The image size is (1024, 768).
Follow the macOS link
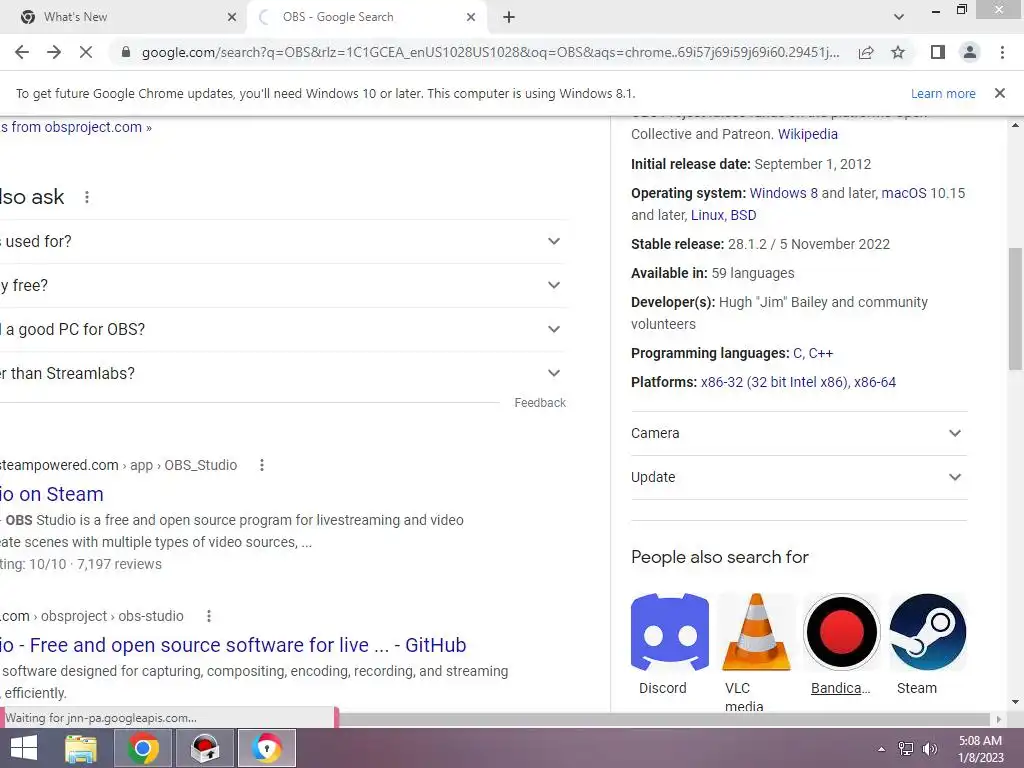click(x=904, y=193)
